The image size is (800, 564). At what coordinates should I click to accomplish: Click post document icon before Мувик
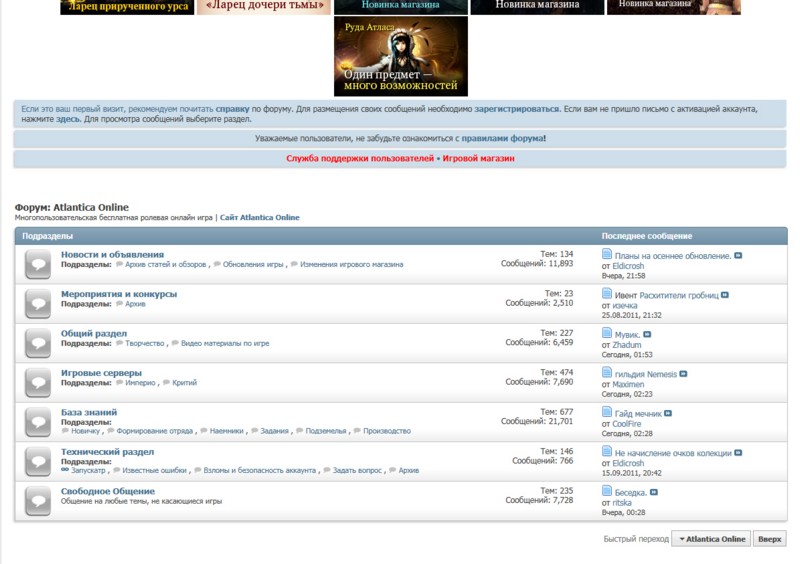(607, 334)
